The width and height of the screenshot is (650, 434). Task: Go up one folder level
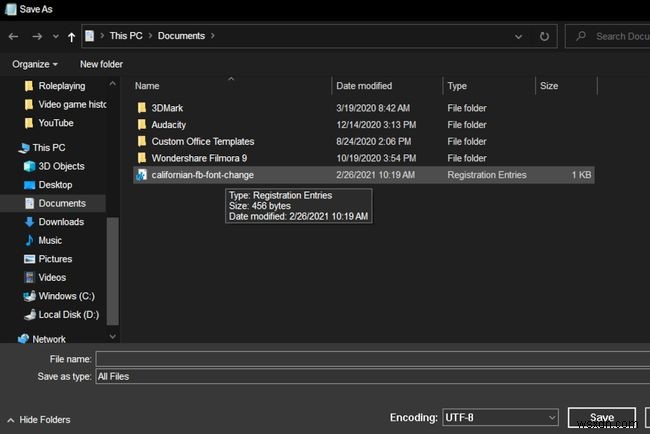[71, 37]
